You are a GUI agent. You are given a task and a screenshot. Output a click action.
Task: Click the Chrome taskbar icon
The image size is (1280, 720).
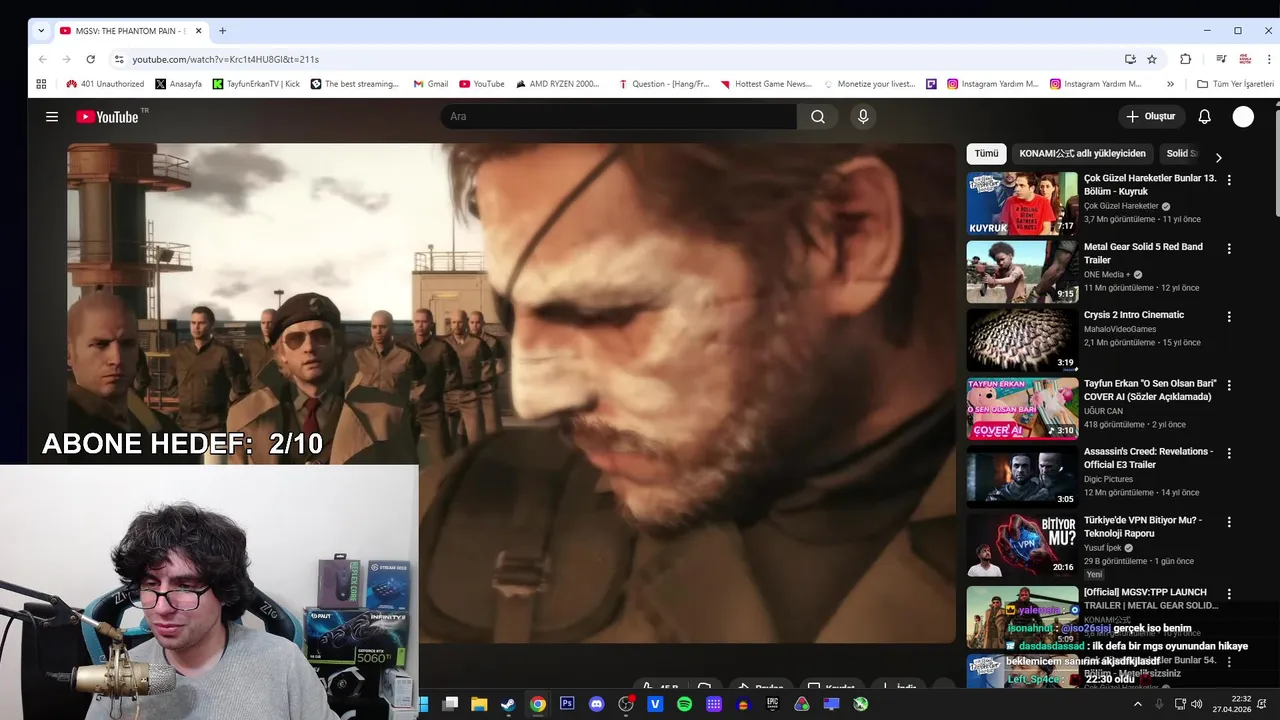[538, 704]
